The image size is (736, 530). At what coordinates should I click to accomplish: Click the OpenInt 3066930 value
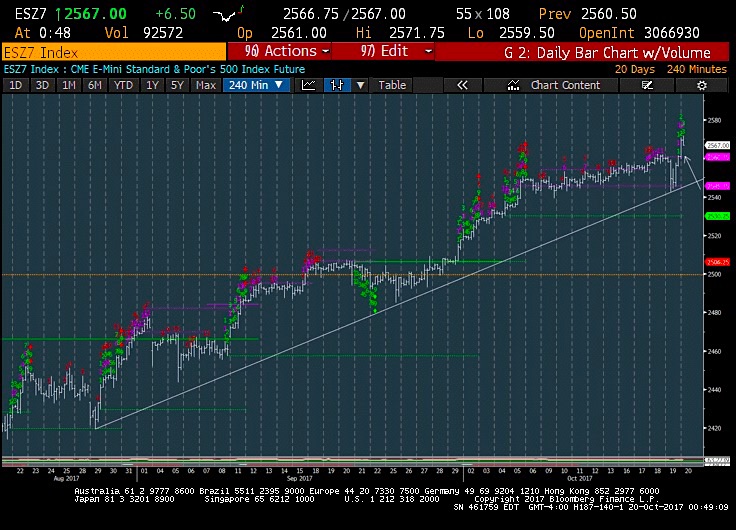pyautogui.click(x=639, y=33)
